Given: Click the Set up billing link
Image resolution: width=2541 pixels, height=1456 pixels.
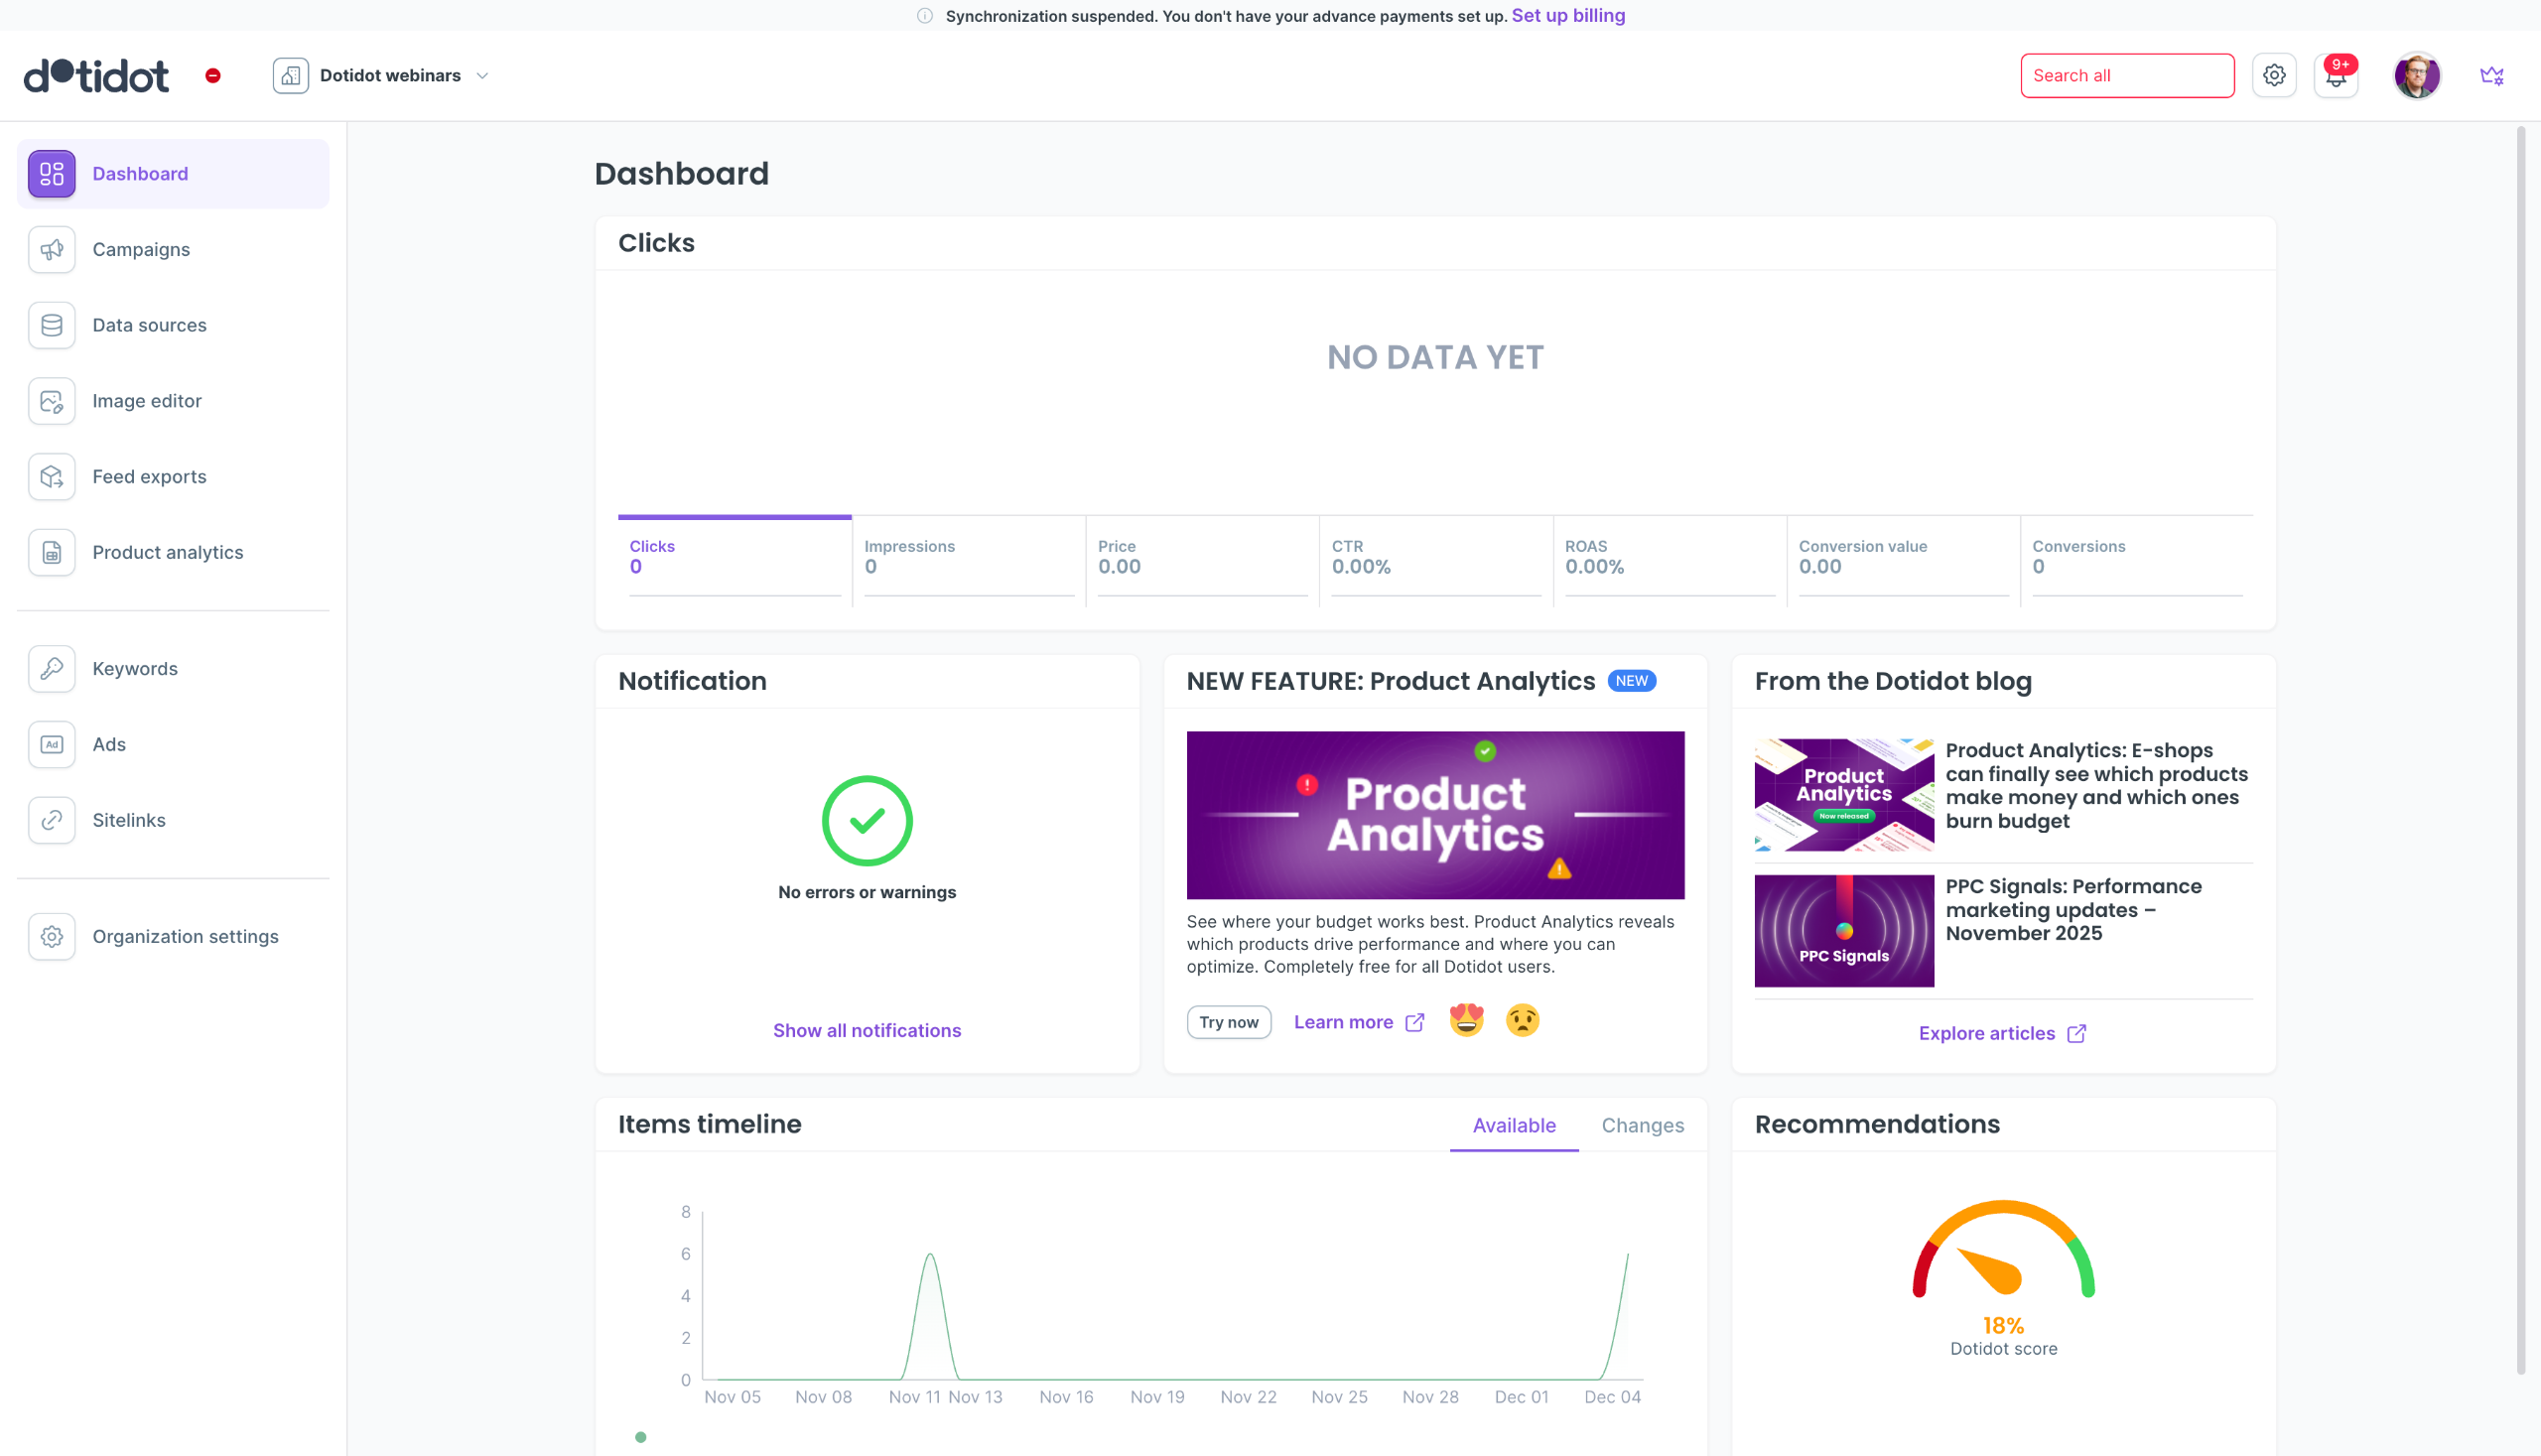Looking at the screenshot, I should coord(1567,16).
